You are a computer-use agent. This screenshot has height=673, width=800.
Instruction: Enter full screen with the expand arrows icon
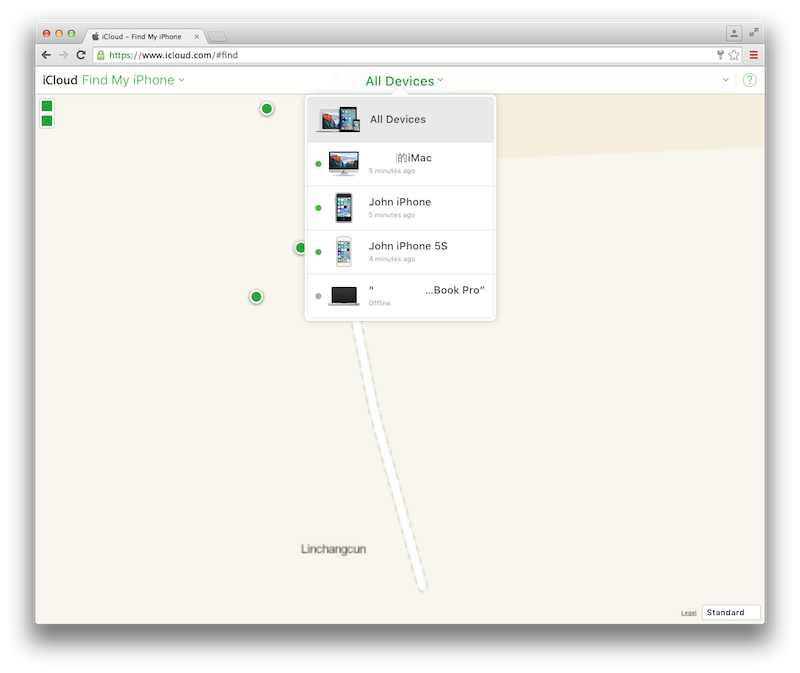(754, 33)
